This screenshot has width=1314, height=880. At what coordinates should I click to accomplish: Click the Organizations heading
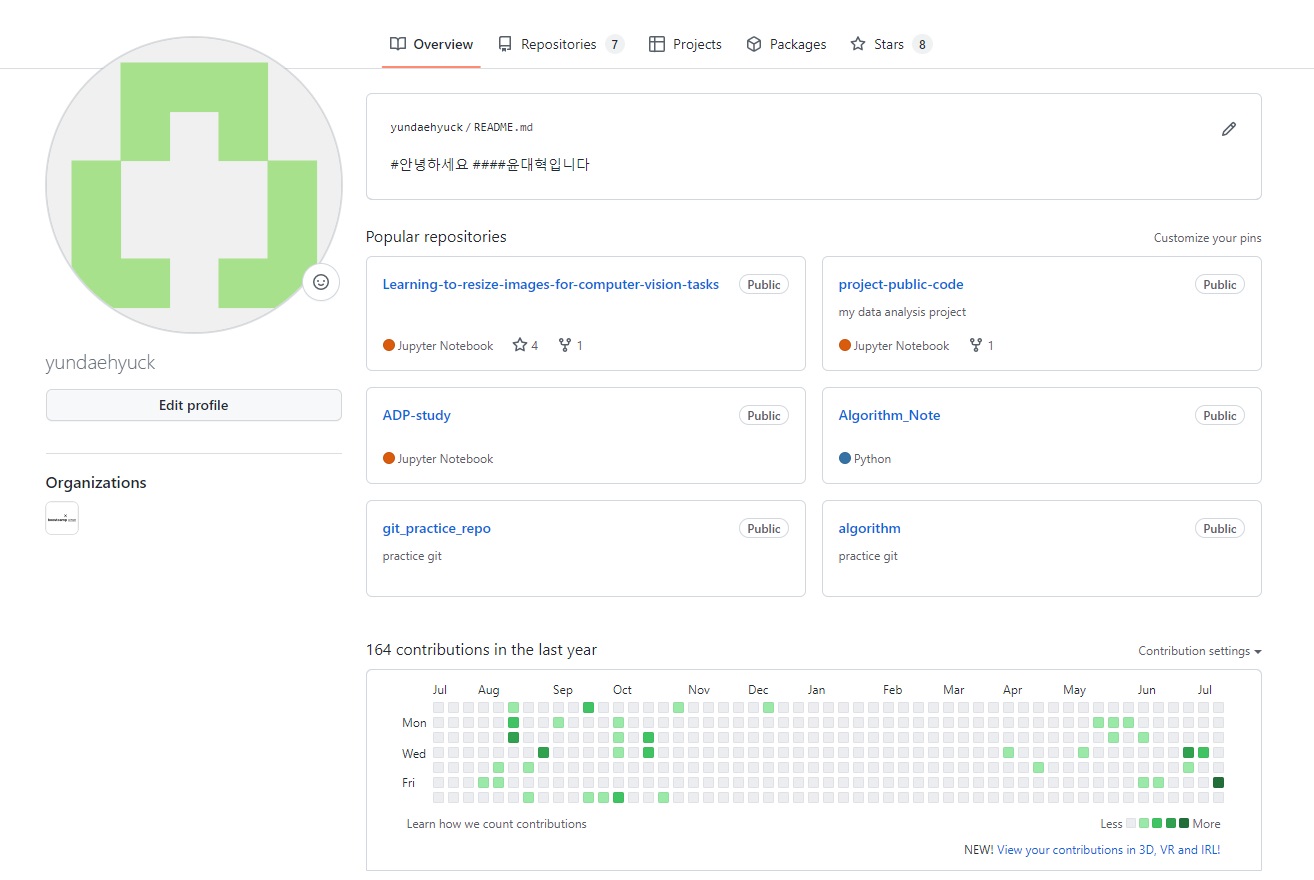tap(96, 482)
